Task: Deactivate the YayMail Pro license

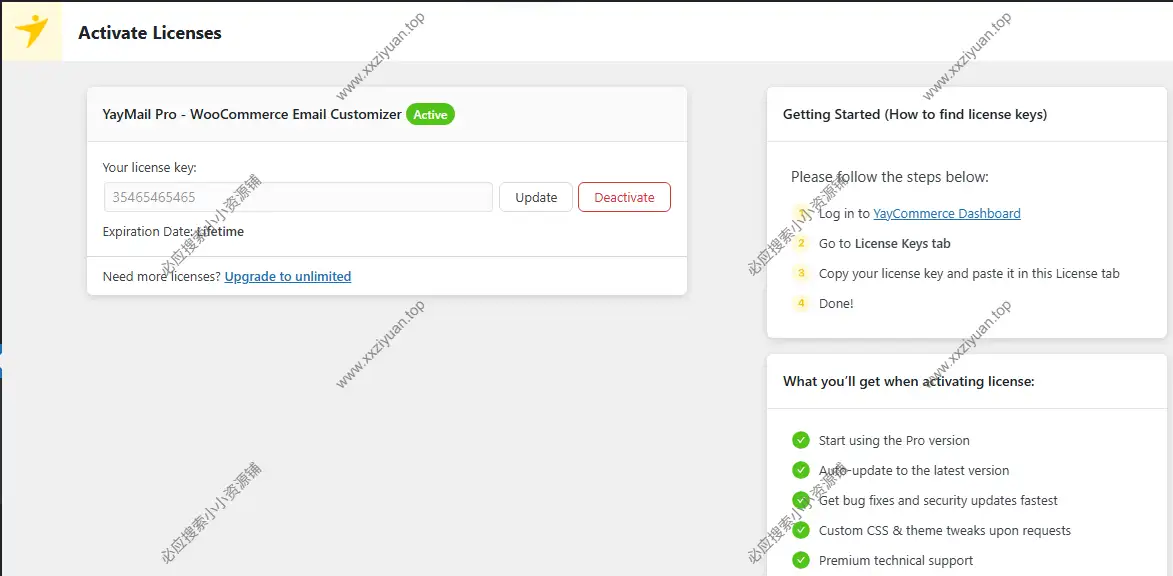Action: tap(624, 197)
